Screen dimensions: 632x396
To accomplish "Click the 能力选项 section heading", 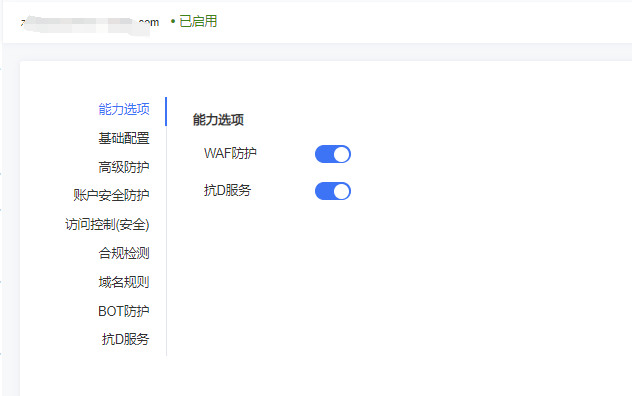I will [x=218, y=120].
